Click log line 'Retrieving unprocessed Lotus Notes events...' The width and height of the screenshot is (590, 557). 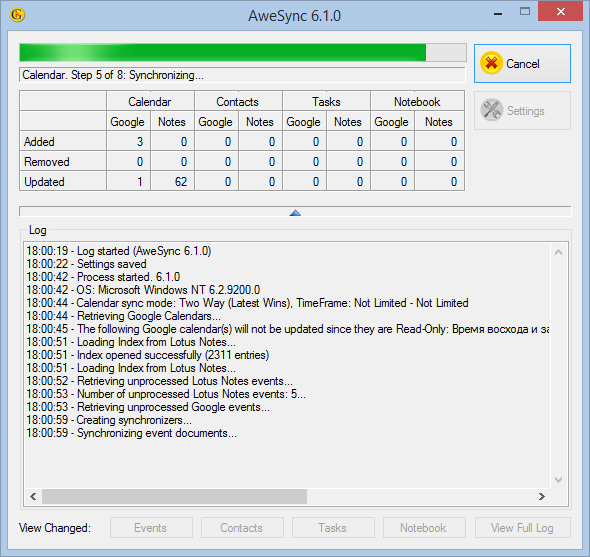(x=160, y=381)
